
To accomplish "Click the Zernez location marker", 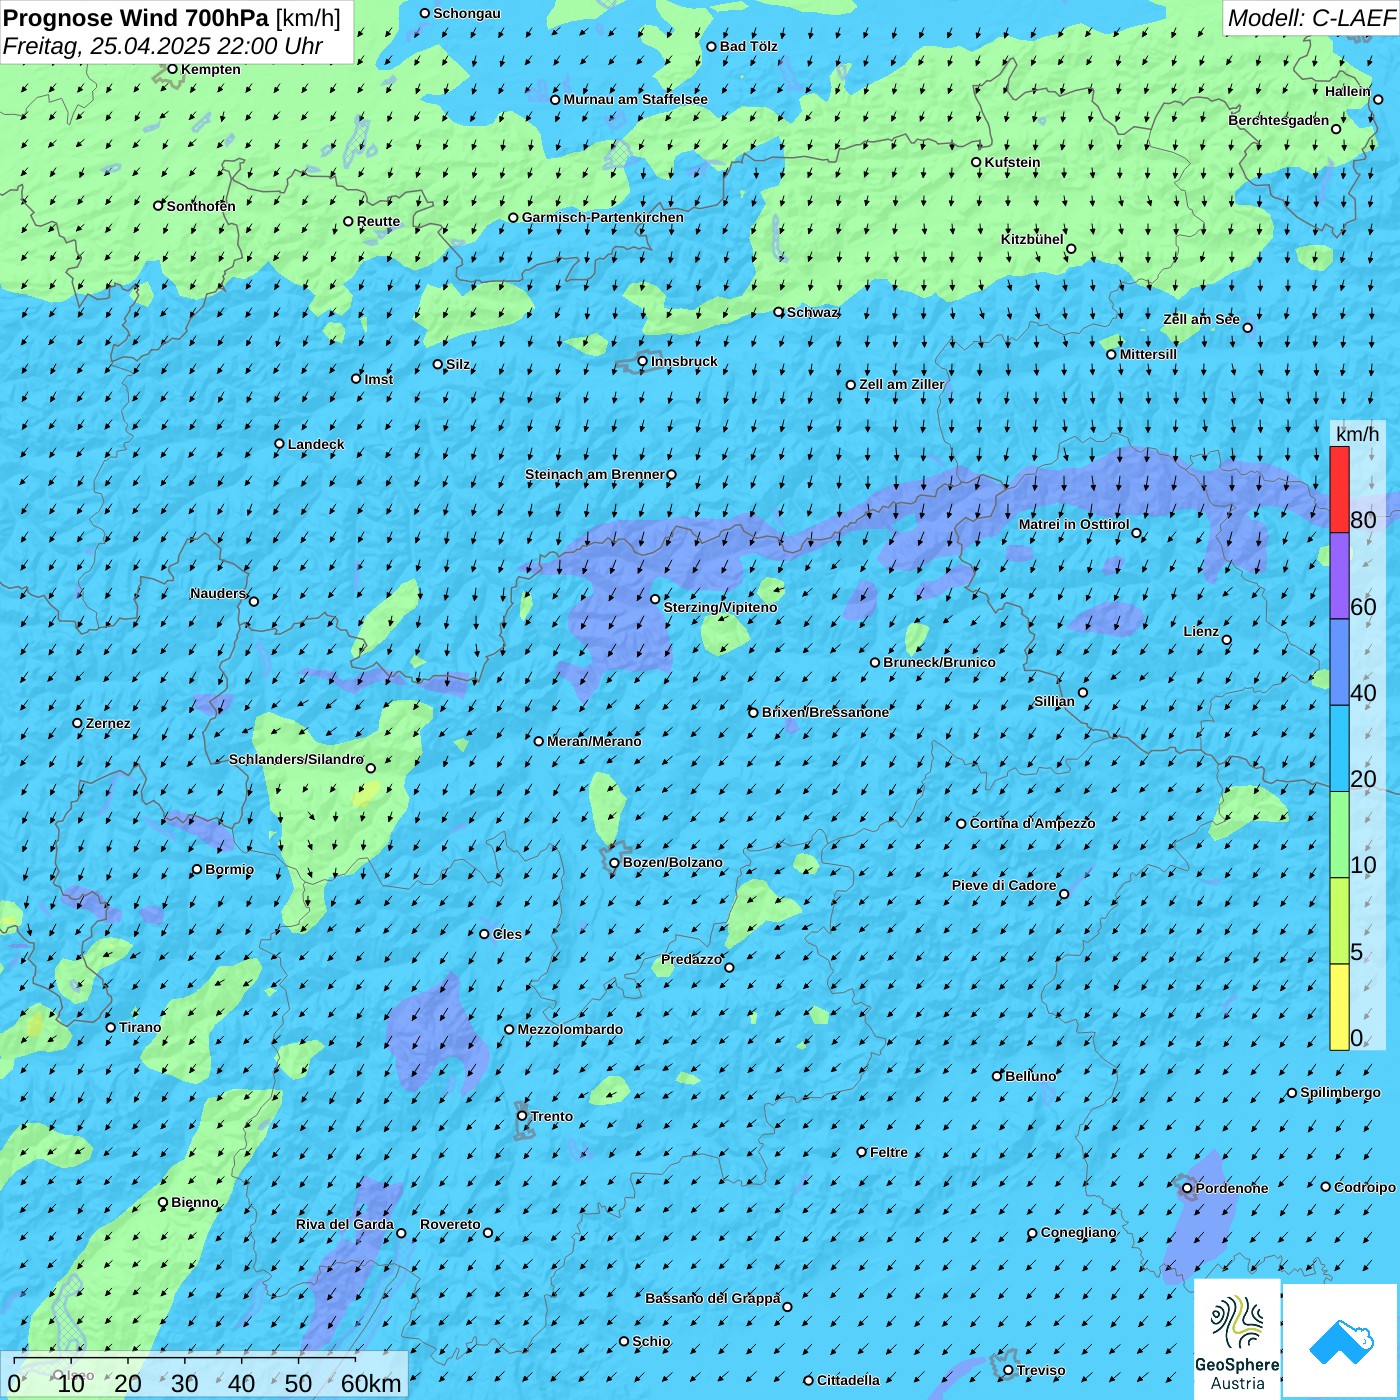I will click(x=78, y=723).
